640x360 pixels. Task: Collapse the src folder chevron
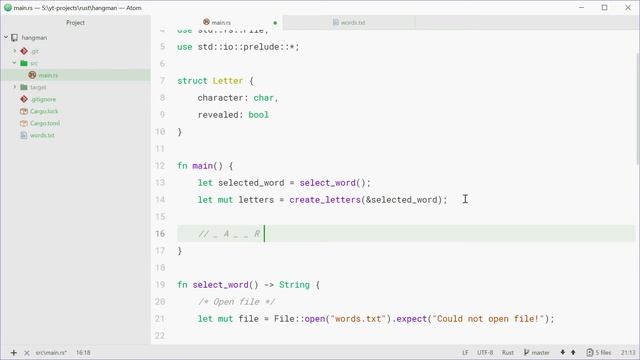[15, 63]
